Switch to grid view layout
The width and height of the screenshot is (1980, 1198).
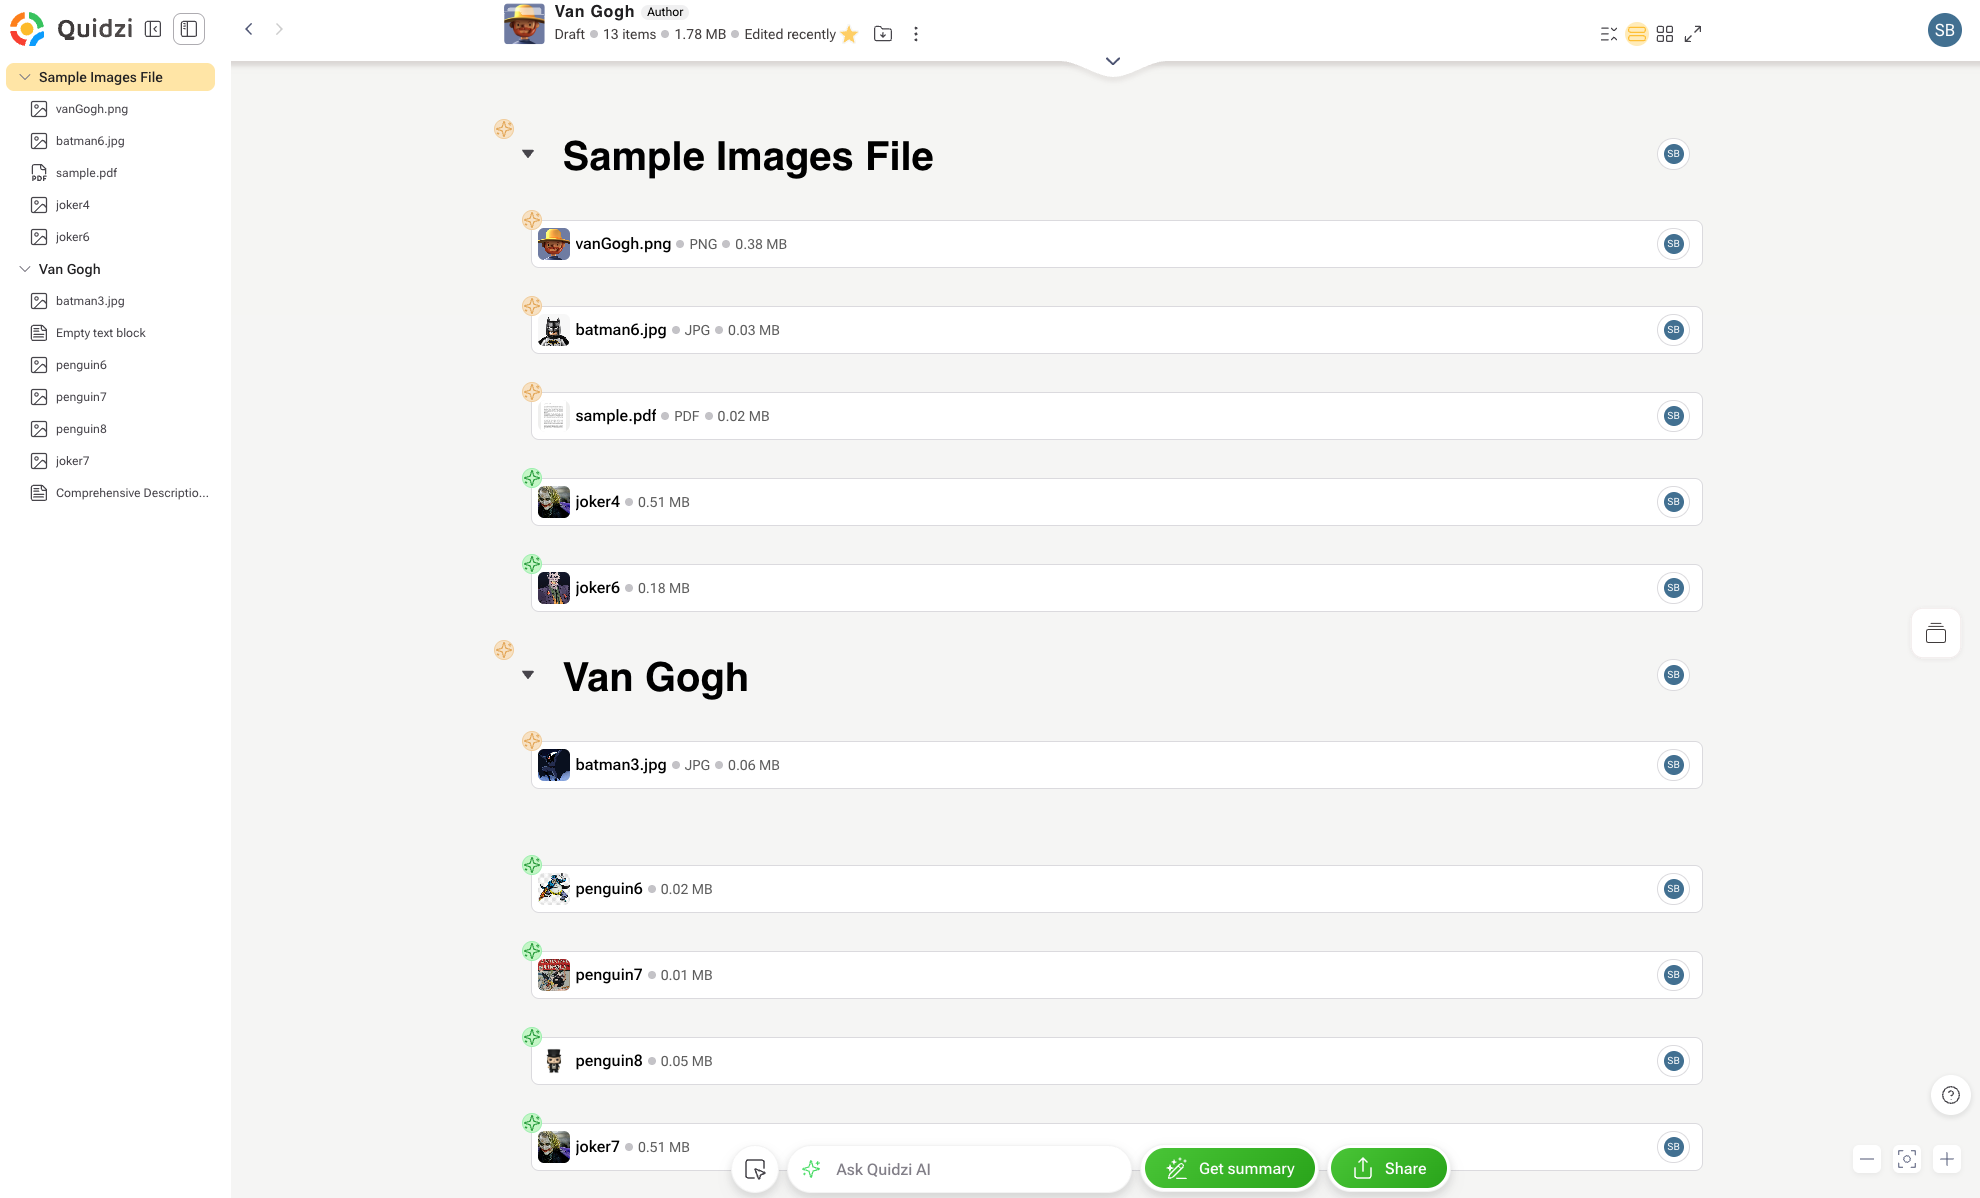[1665, 34]
